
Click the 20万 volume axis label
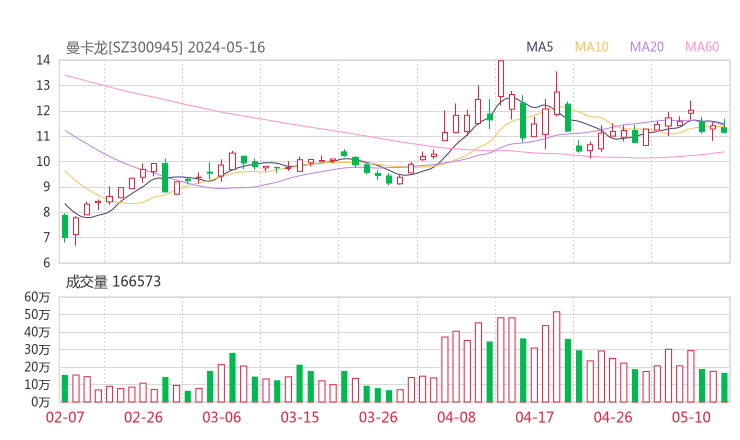click(x=37, y=367)
